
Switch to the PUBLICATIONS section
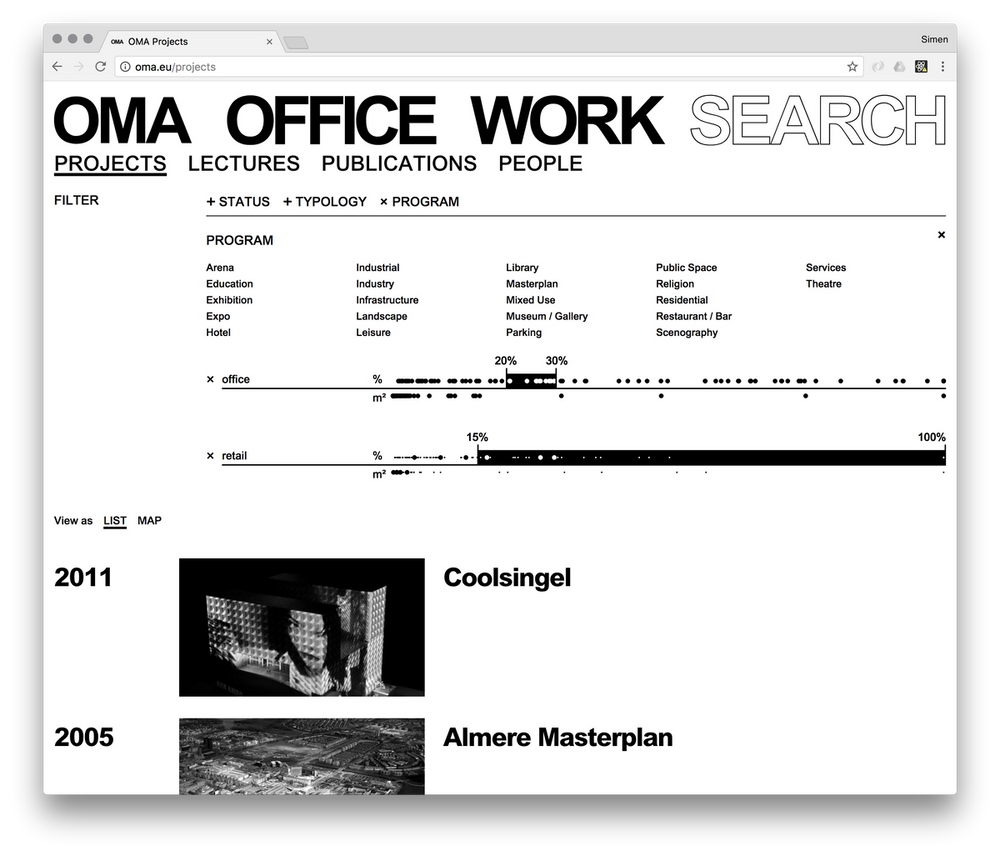pyautogui.click(x=399, y=164)
